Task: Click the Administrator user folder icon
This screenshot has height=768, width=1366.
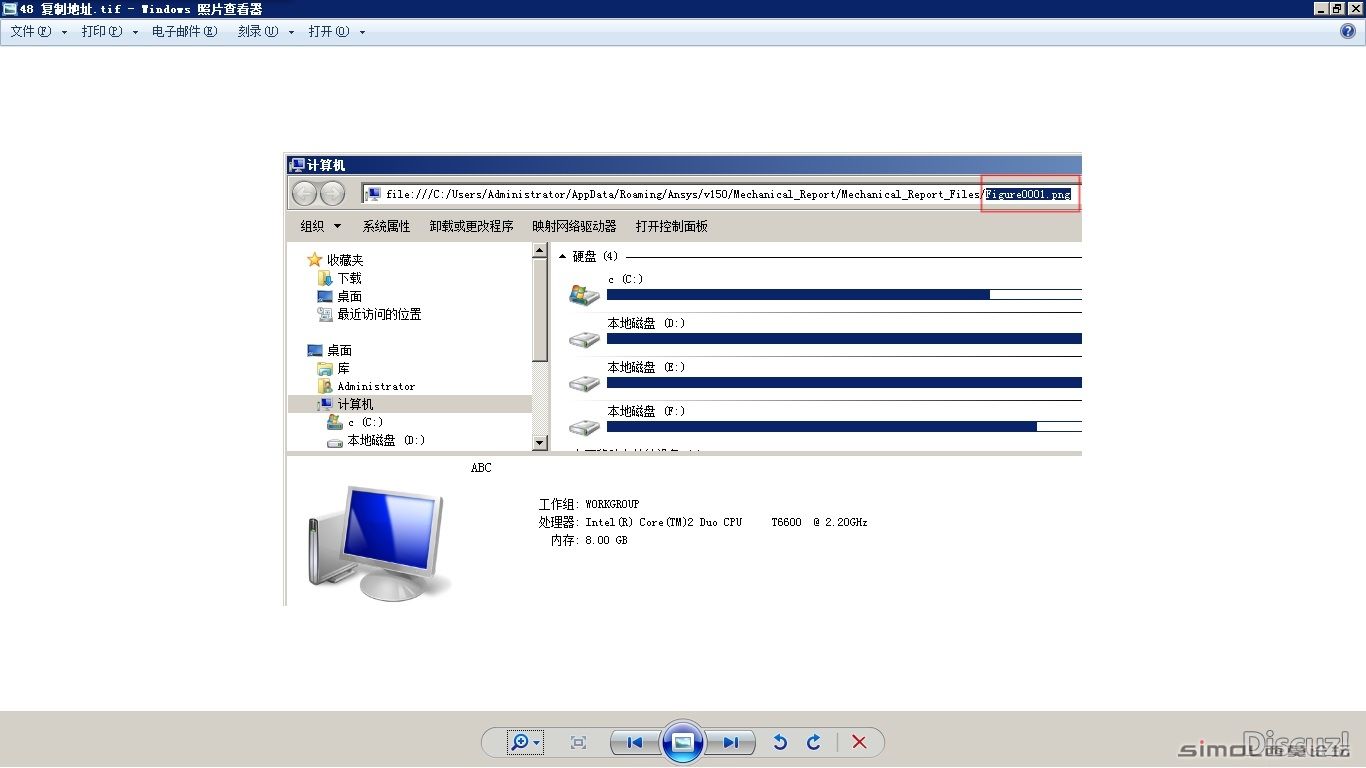Action: [325, 386]
